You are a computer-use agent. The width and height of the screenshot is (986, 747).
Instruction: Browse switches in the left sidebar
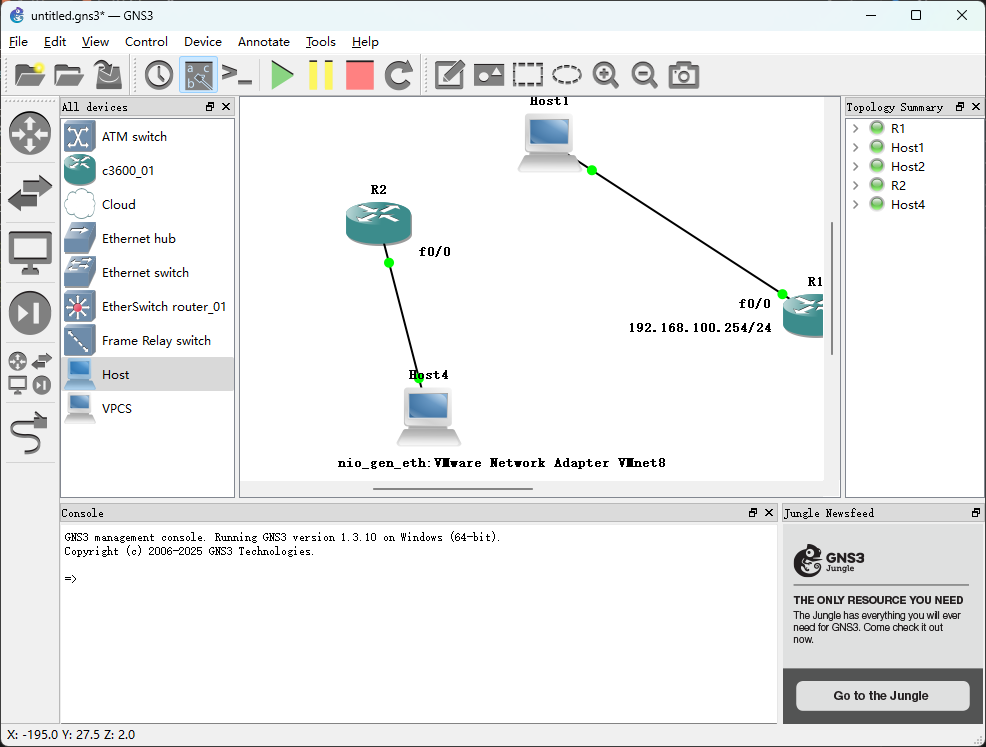[x=30, y=192]
